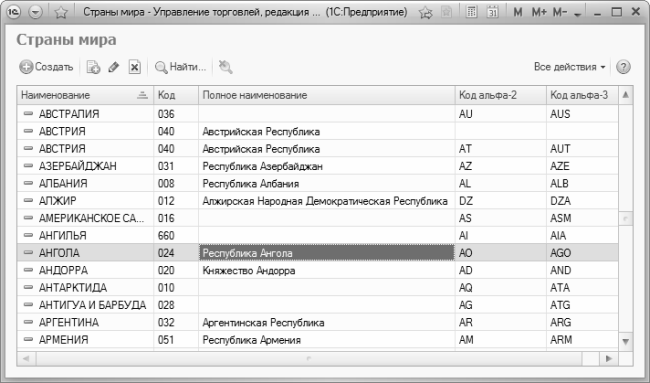Select АМЕРИКАНСКОЕ СА... row
The height and width of the screenshot is (383, 650).
pyautogui.click(x=318, y=218)
